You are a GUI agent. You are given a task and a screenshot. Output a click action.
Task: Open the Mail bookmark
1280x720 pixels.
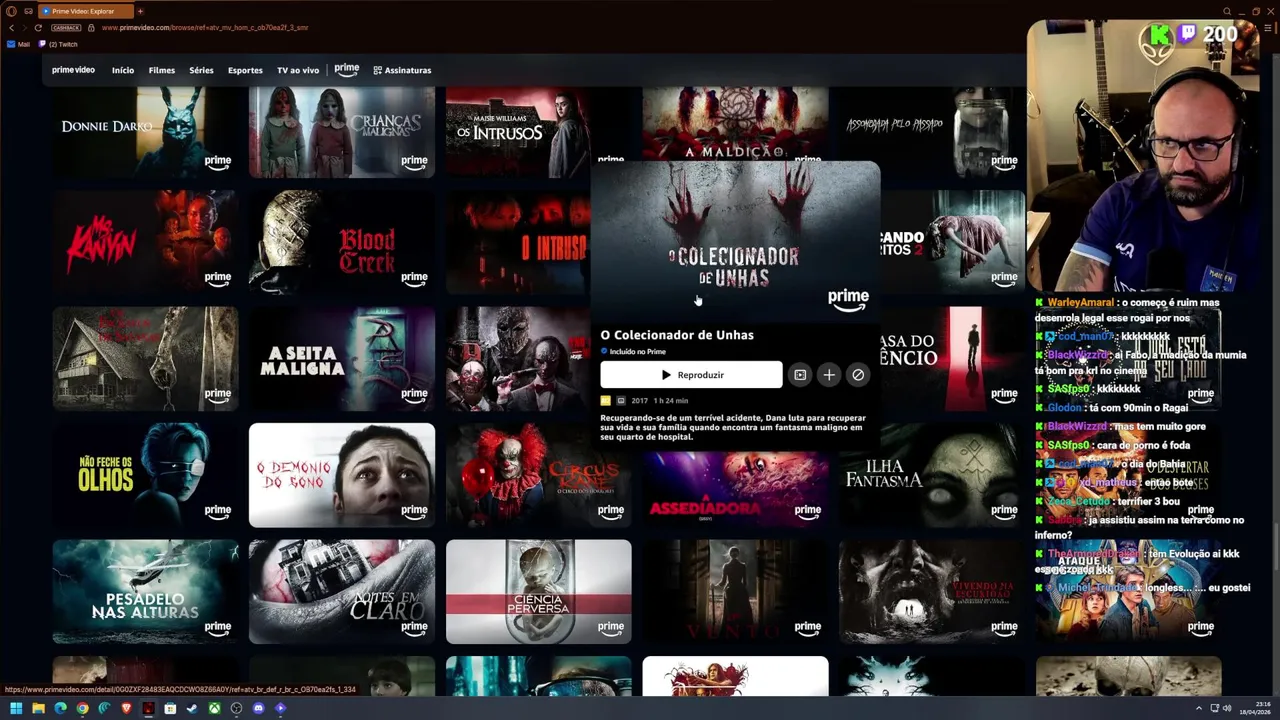(19, 44)
